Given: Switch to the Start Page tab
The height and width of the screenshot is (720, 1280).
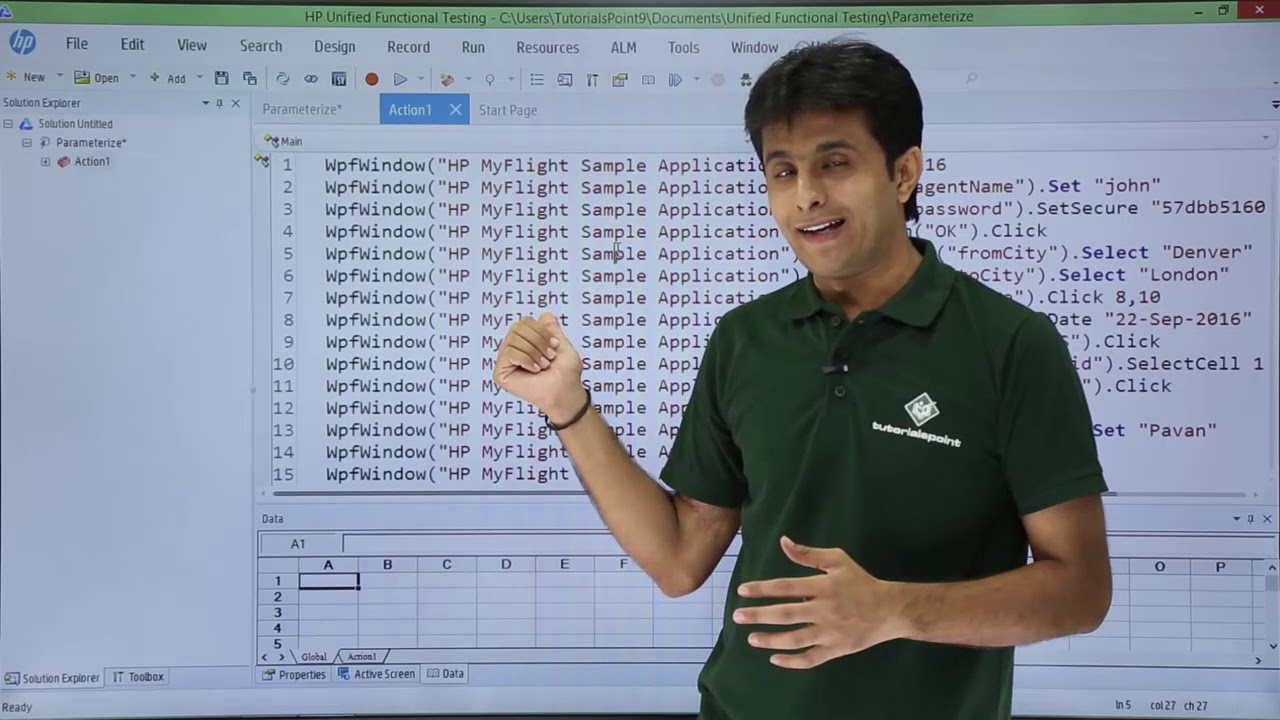Looking at the screenshot, I should click(508, 110).
